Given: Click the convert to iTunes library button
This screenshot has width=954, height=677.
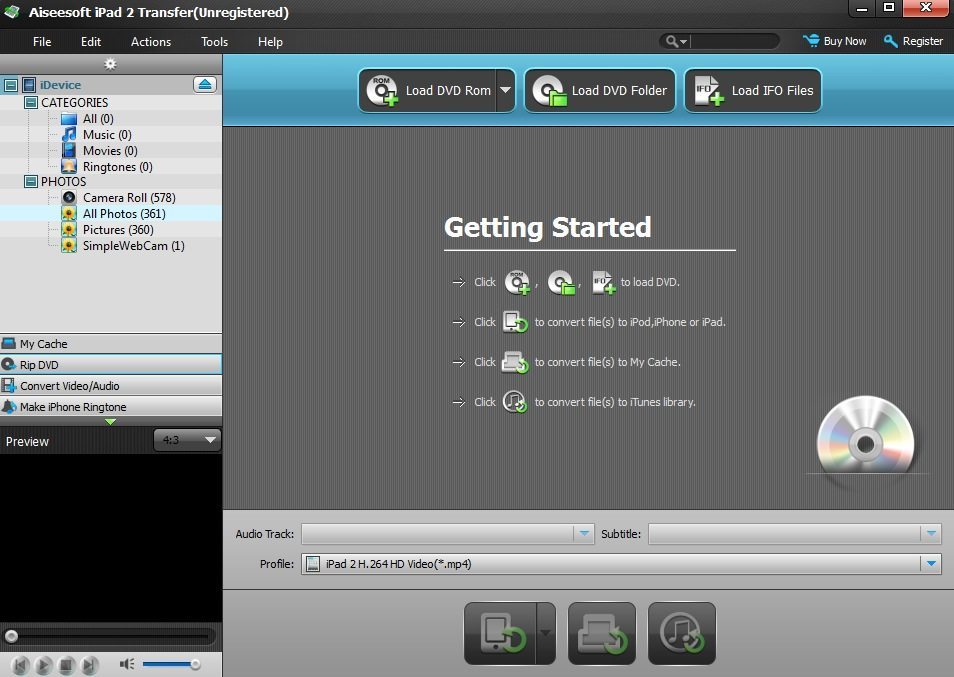Looking at the screenshot, I should [x=681, y=633].
